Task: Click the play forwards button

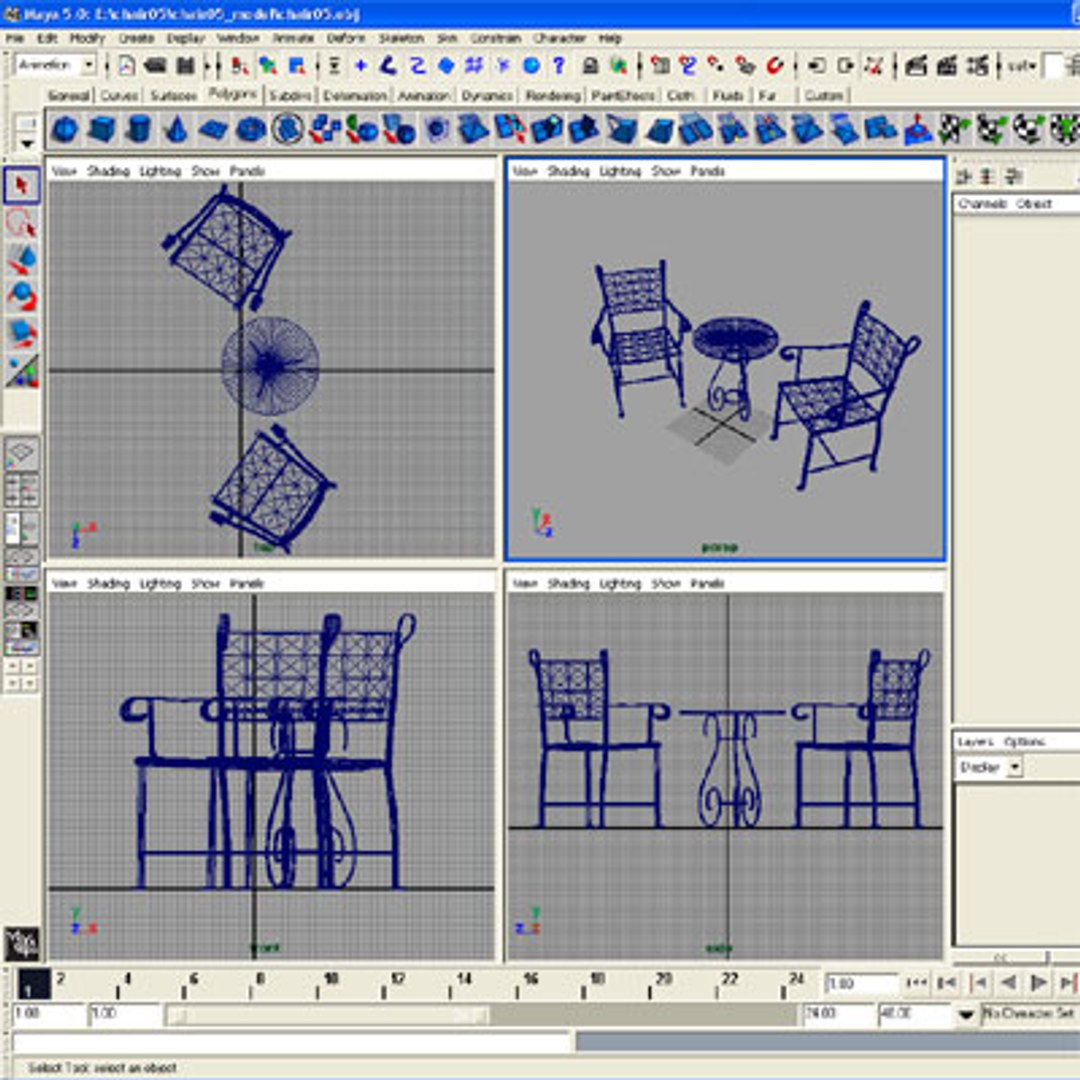Action: [x=1039, y=983]
